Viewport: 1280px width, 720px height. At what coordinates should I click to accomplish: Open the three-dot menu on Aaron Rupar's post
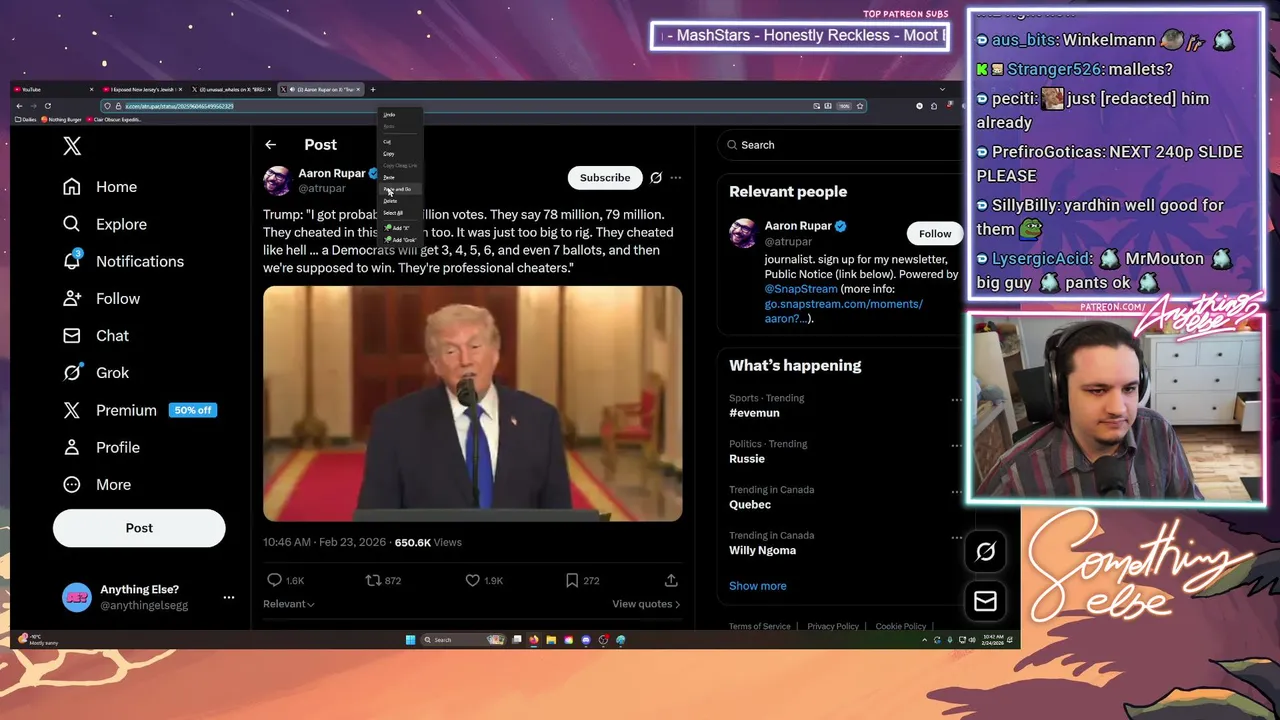[x=676, y=178]
